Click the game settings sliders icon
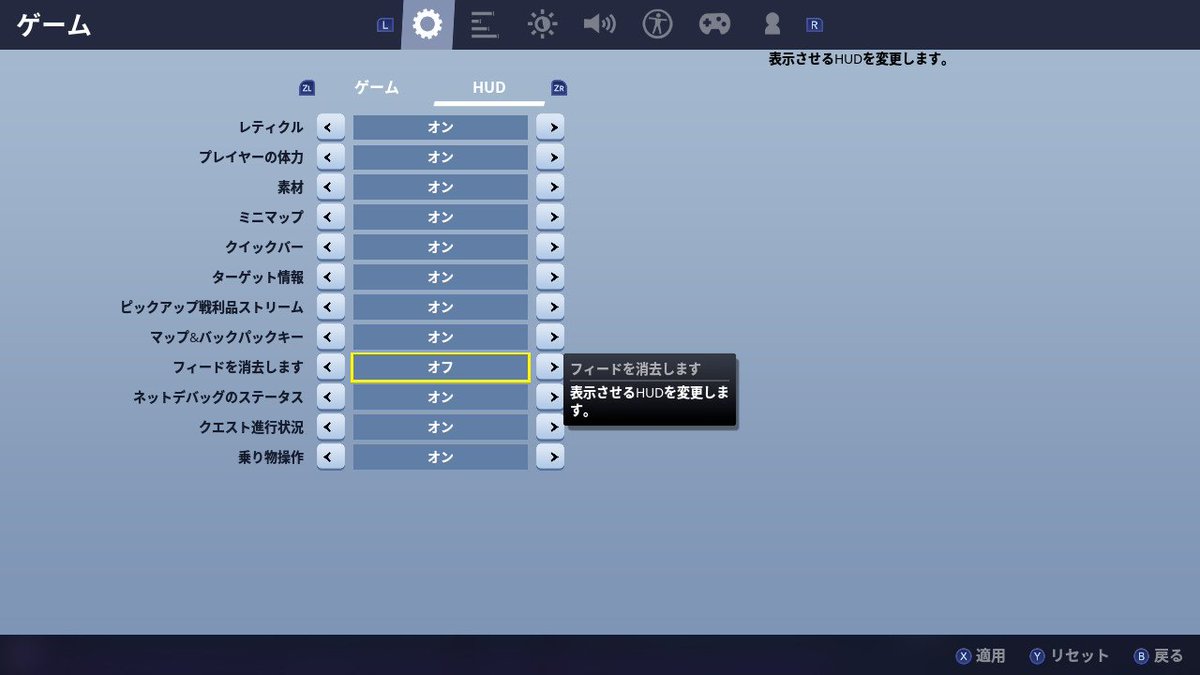Viewport: 1200px width, 675px height. point(485,24)
